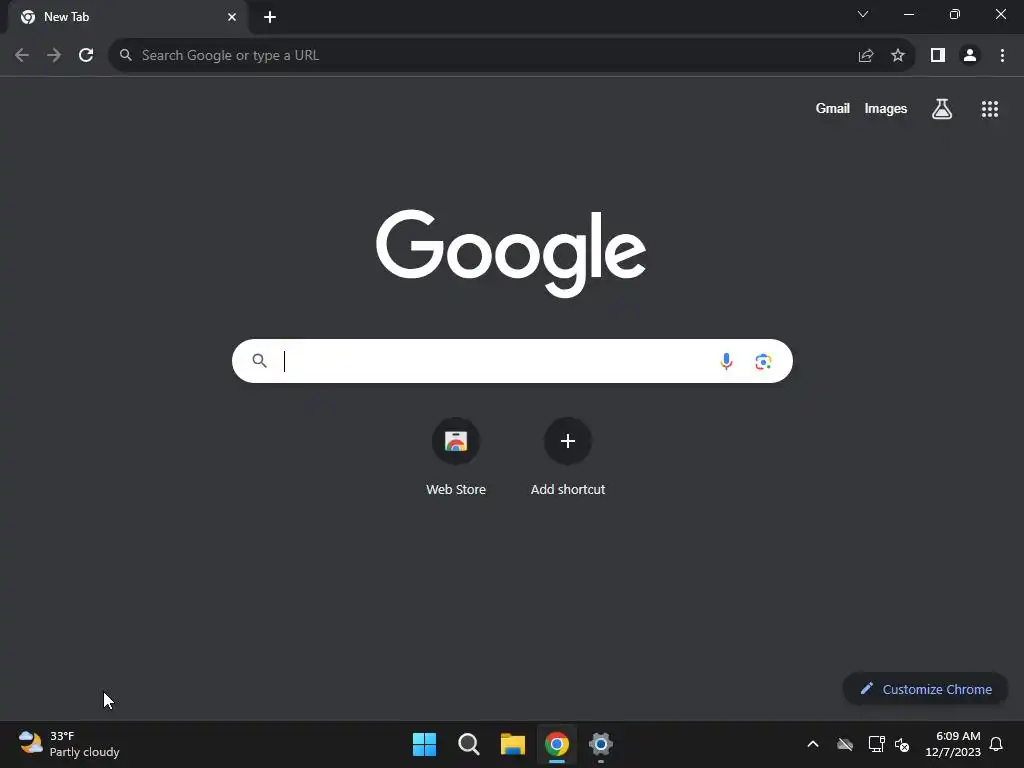This screenshot has width=1024, height=768.
Task: Click the Add shortcut label text
Action: (x=568, y=489)
